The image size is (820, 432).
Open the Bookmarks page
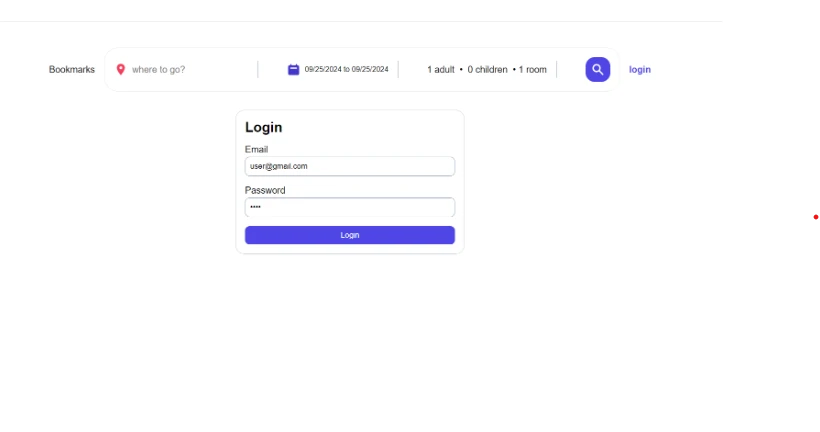click(x=72, y=70)
